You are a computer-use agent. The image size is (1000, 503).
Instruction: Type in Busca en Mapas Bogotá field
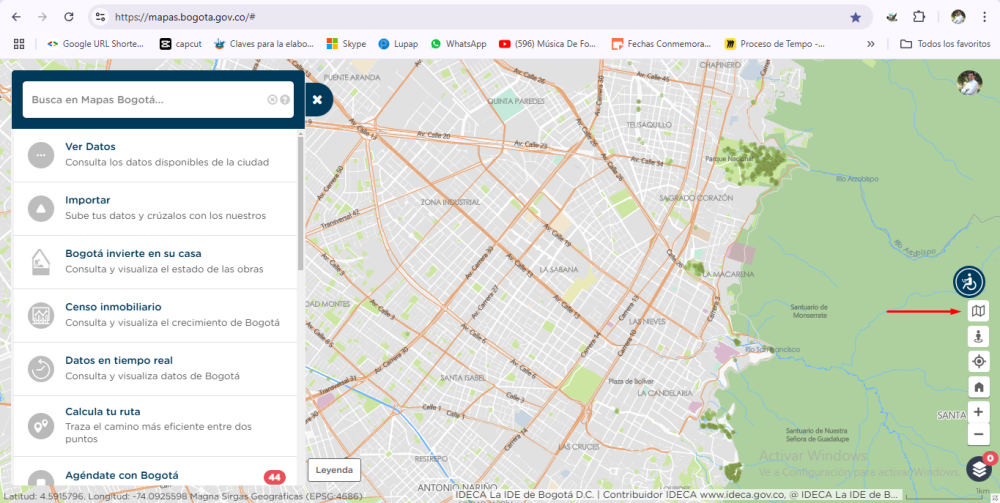(x=140, y=100)
